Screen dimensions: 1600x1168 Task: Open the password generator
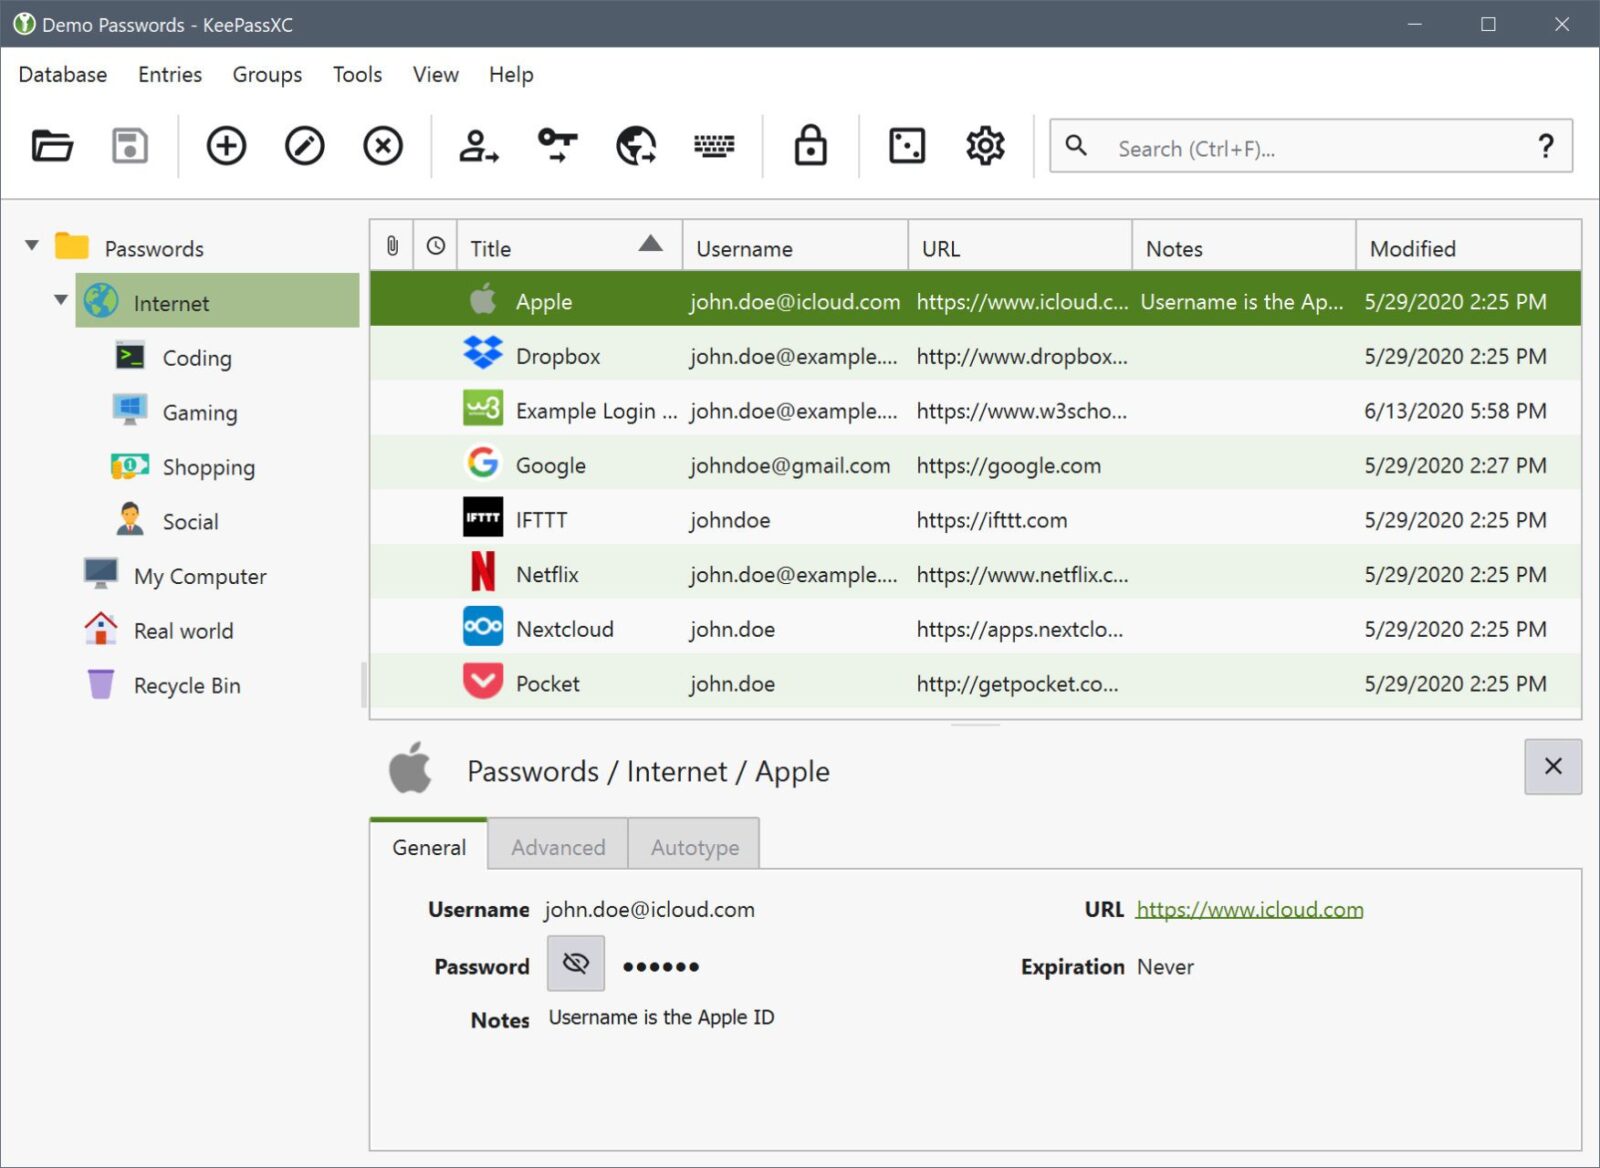(x=905, y=145)
